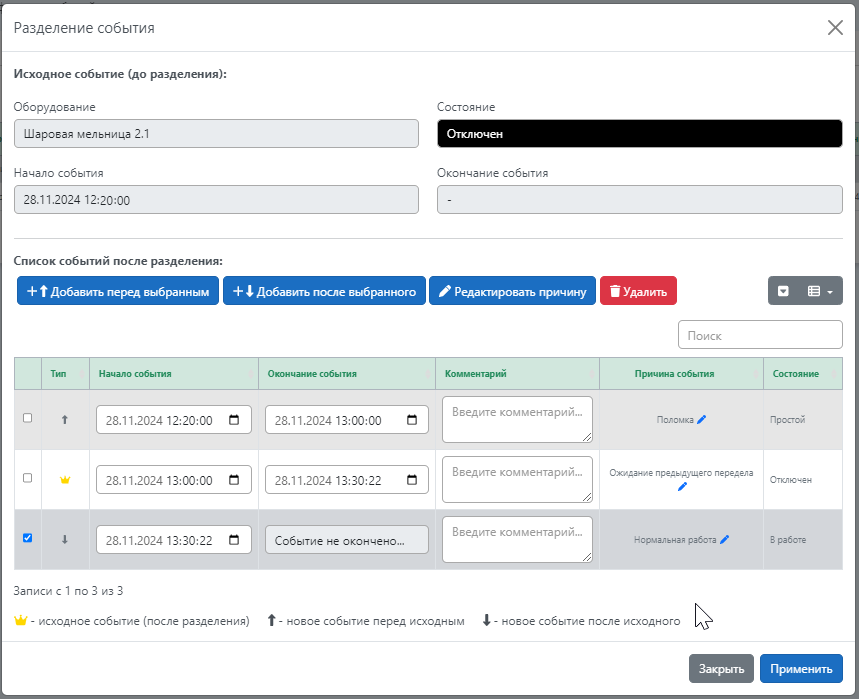Click Добавить перед выбранным button
This screenshot has height=699, width=859.
[118, 291]
